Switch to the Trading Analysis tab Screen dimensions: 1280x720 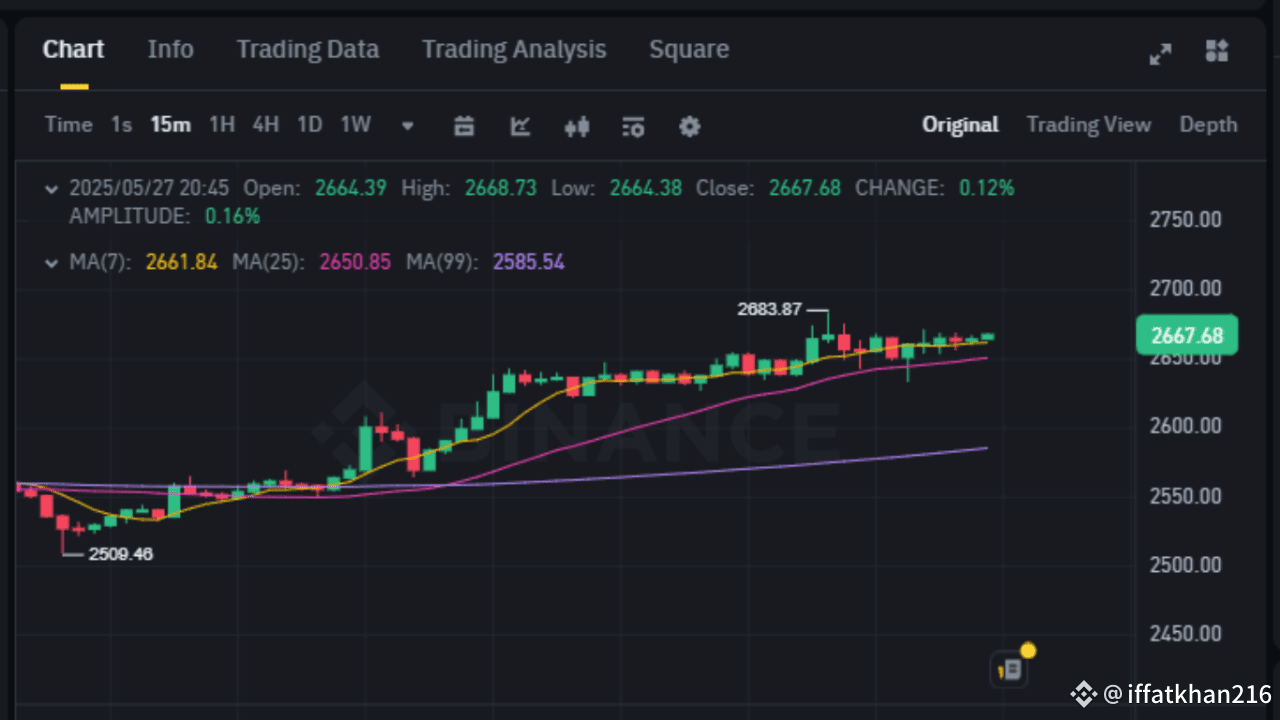click(514, 50)
